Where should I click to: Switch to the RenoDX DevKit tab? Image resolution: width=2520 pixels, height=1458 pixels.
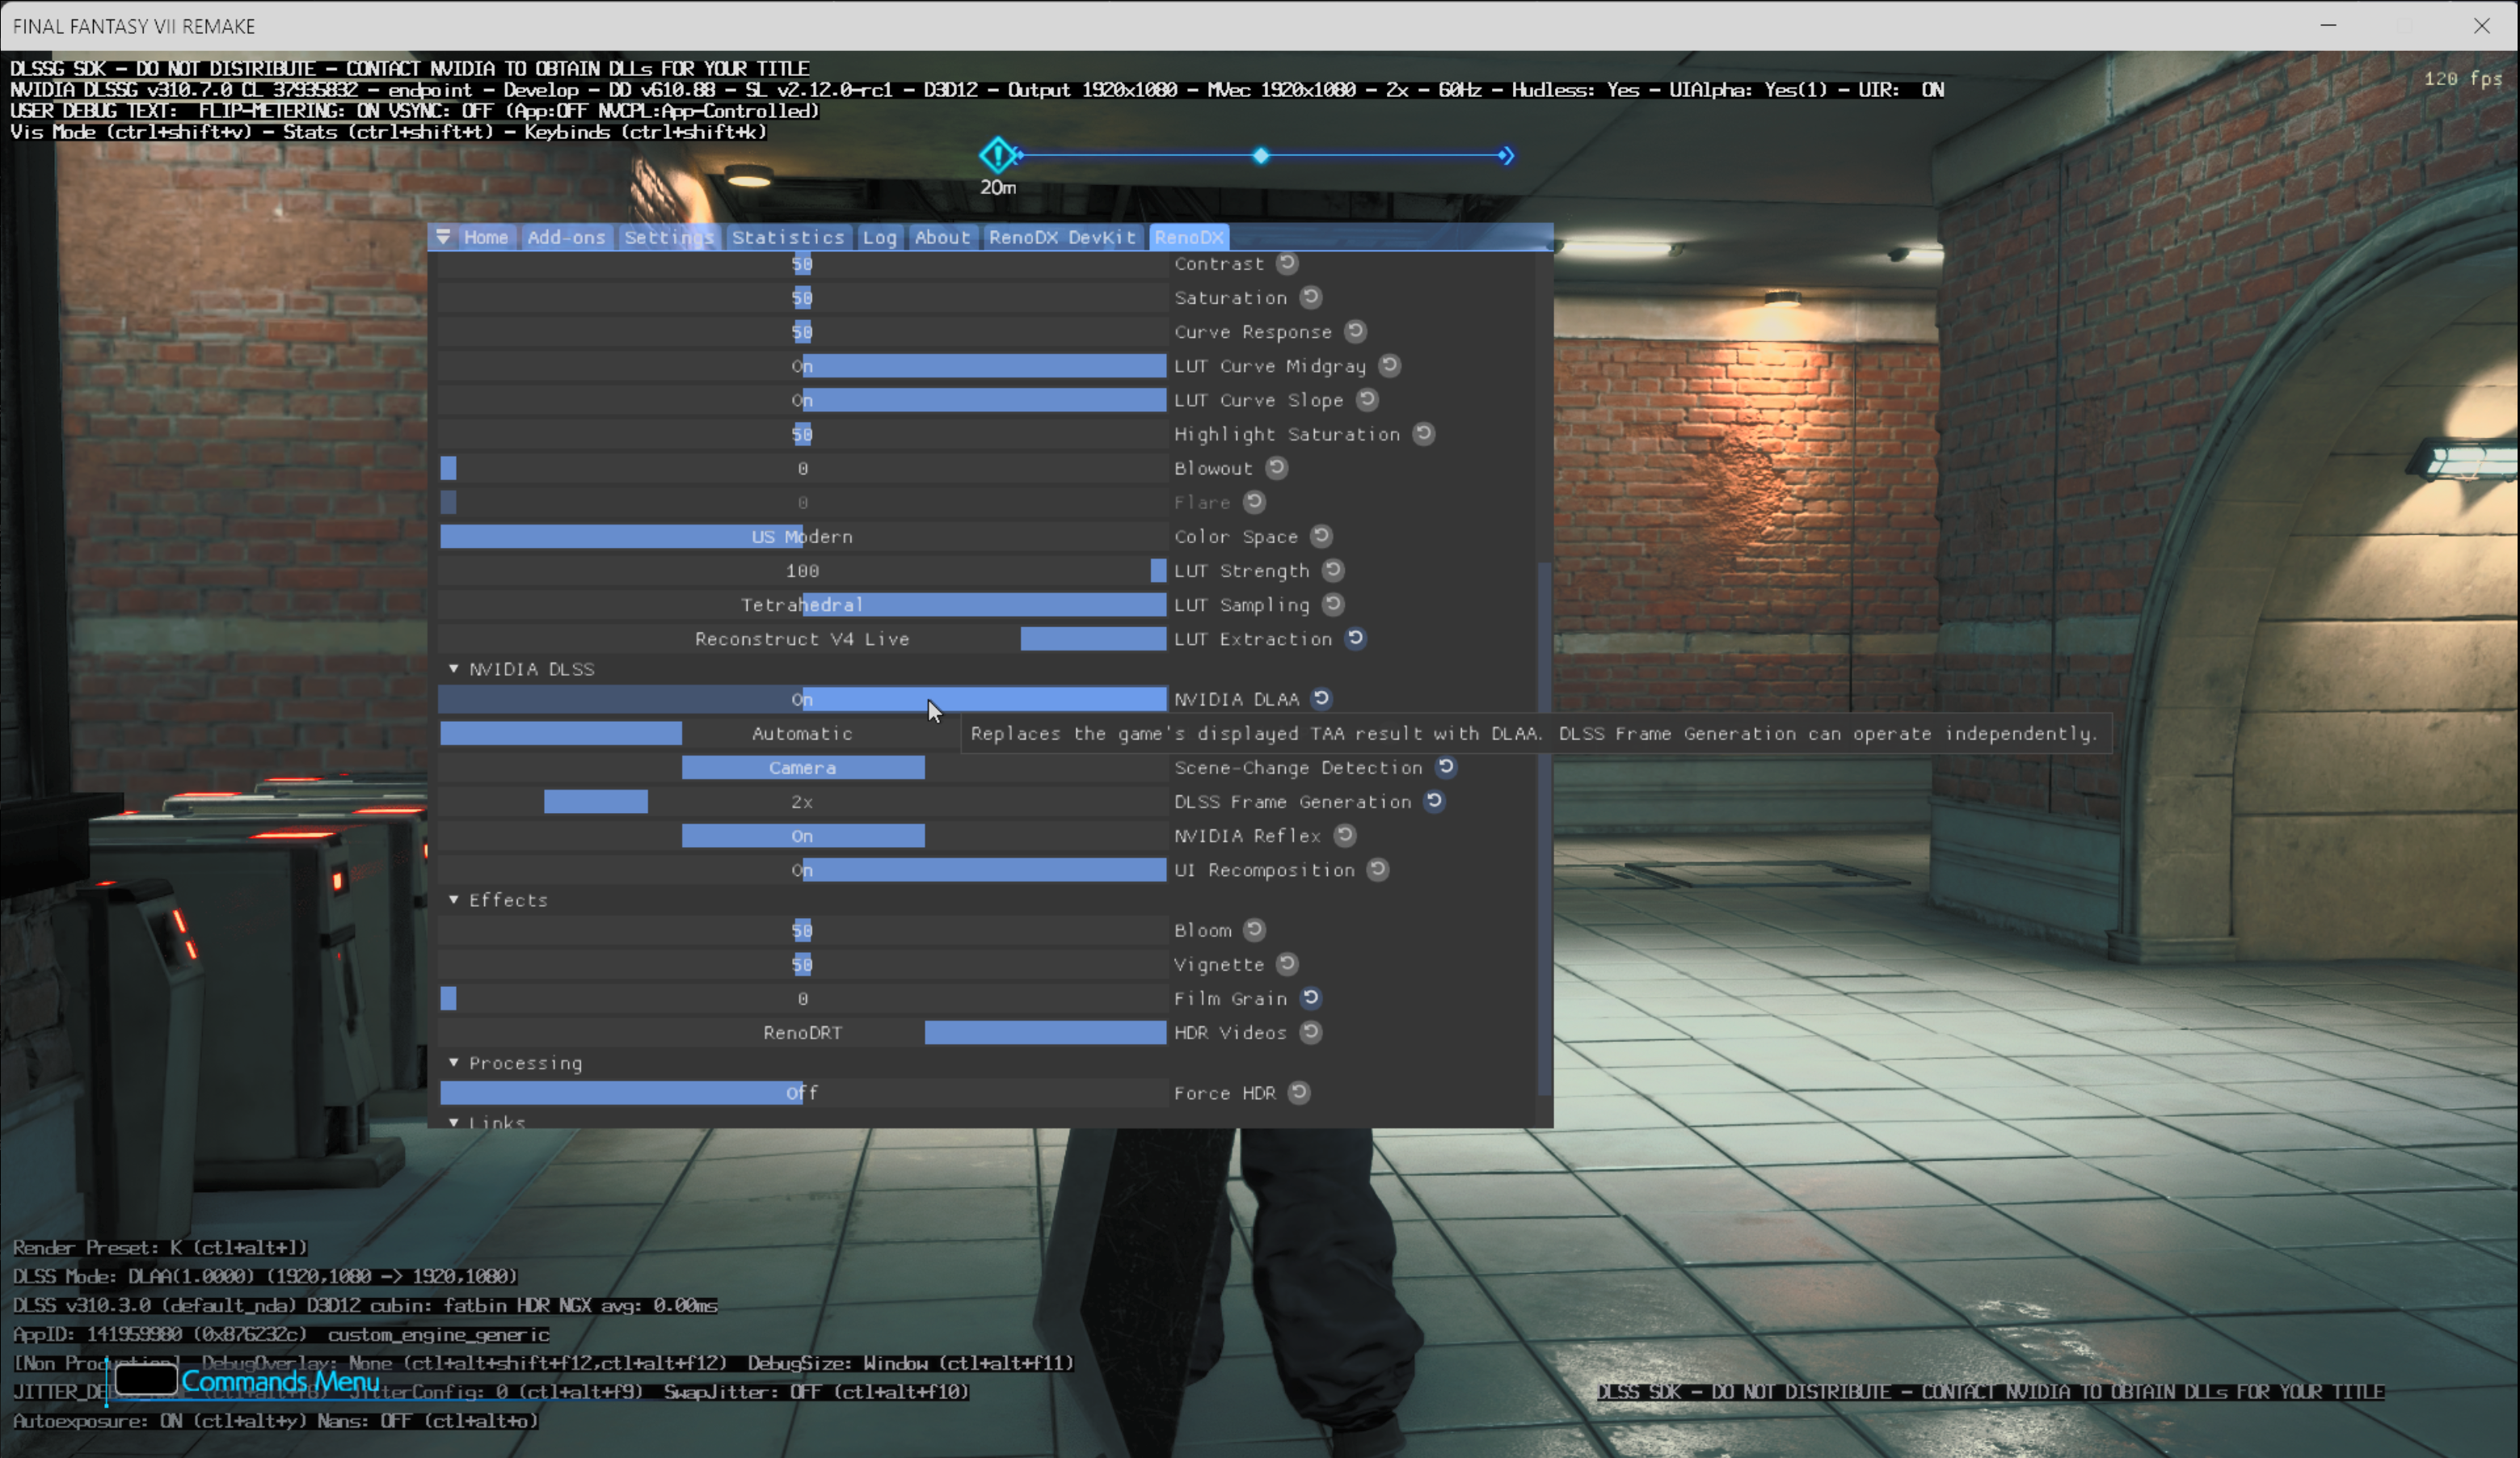tap(1062, 237)
